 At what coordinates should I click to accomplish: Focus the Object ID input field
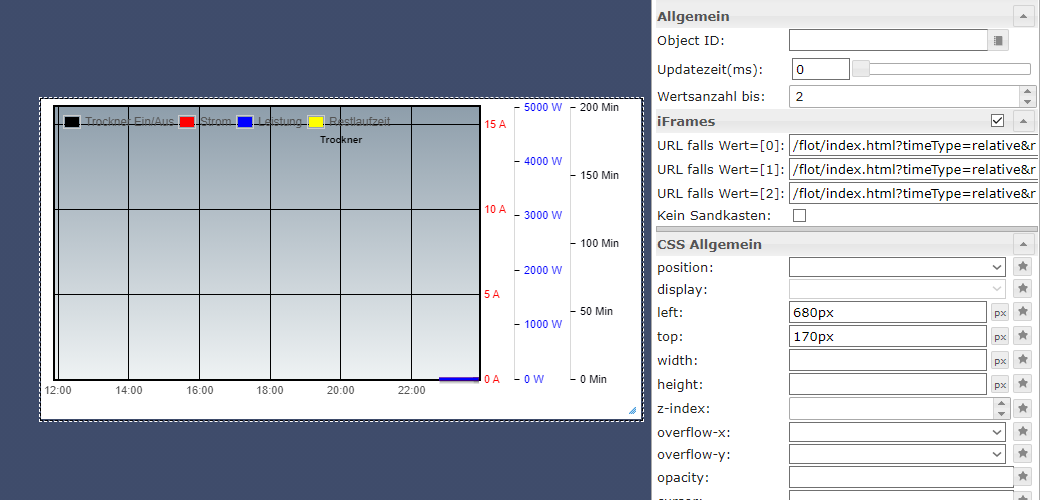(889, 40)
